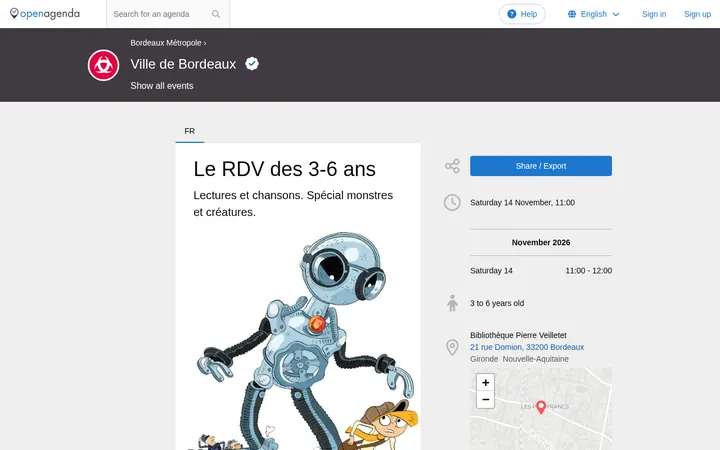Click the location pin icon beside the address
Screen dimensions: 720x450
(452, 347)
